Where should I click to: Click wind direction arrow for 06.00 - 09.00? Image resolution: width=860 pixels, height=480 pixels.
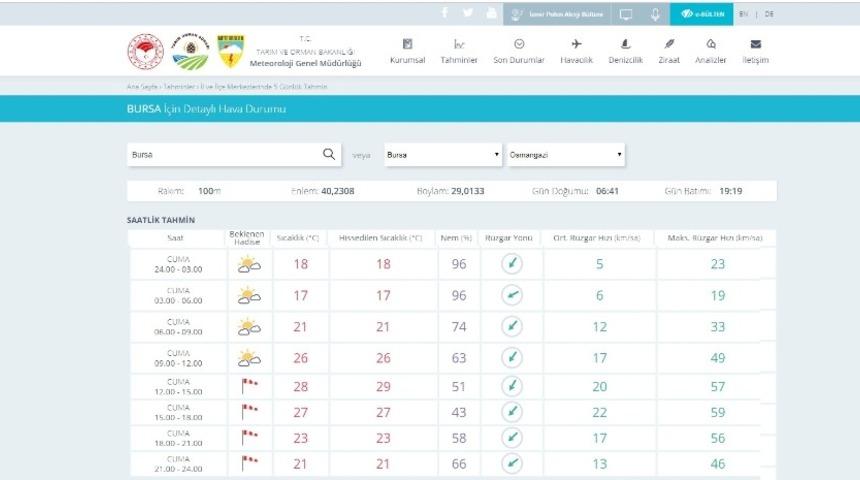tap(512, 326)
